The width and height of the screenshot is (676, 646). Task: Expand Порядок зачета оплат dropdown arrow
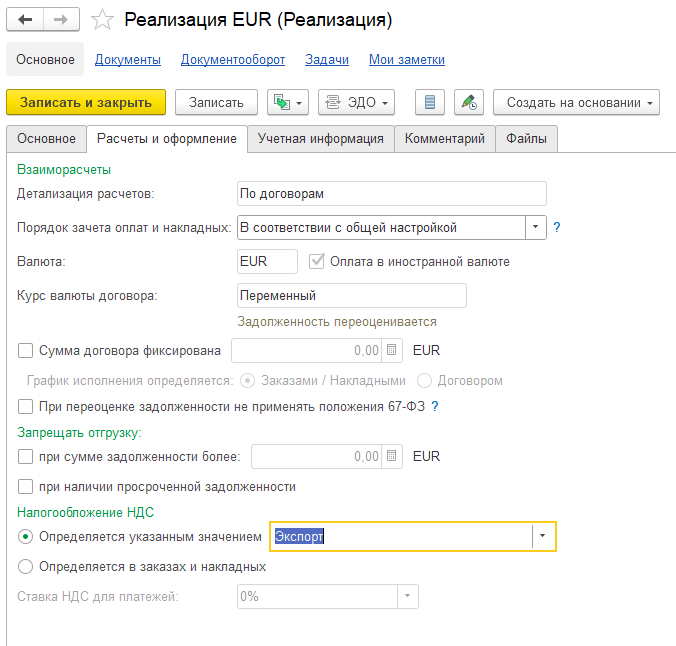pos(535,227)
